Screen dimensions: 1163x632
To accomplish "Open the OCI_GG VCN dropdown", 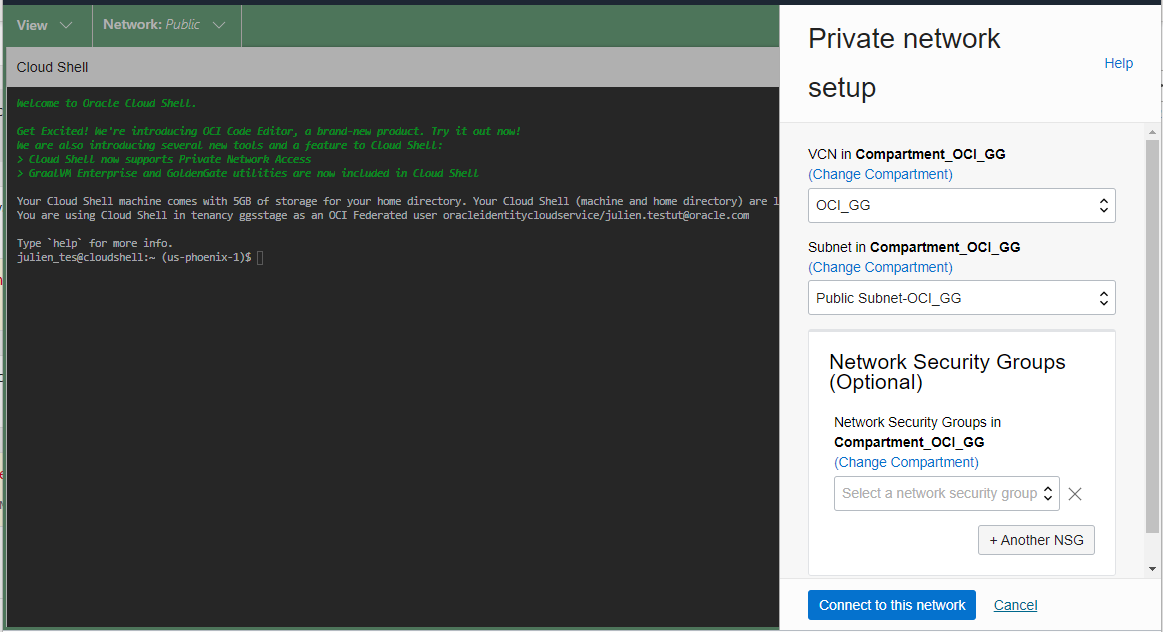I will (x=960, y=205).
